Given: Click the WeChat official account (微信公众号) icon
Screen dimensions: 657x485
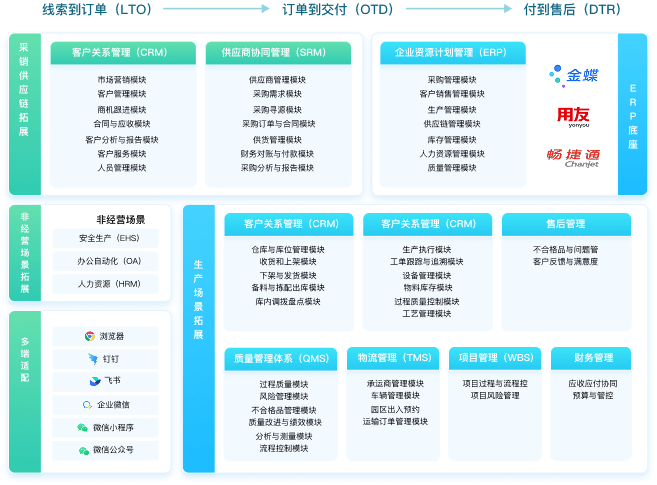Looking at the screenshot, I should point(83,450).
